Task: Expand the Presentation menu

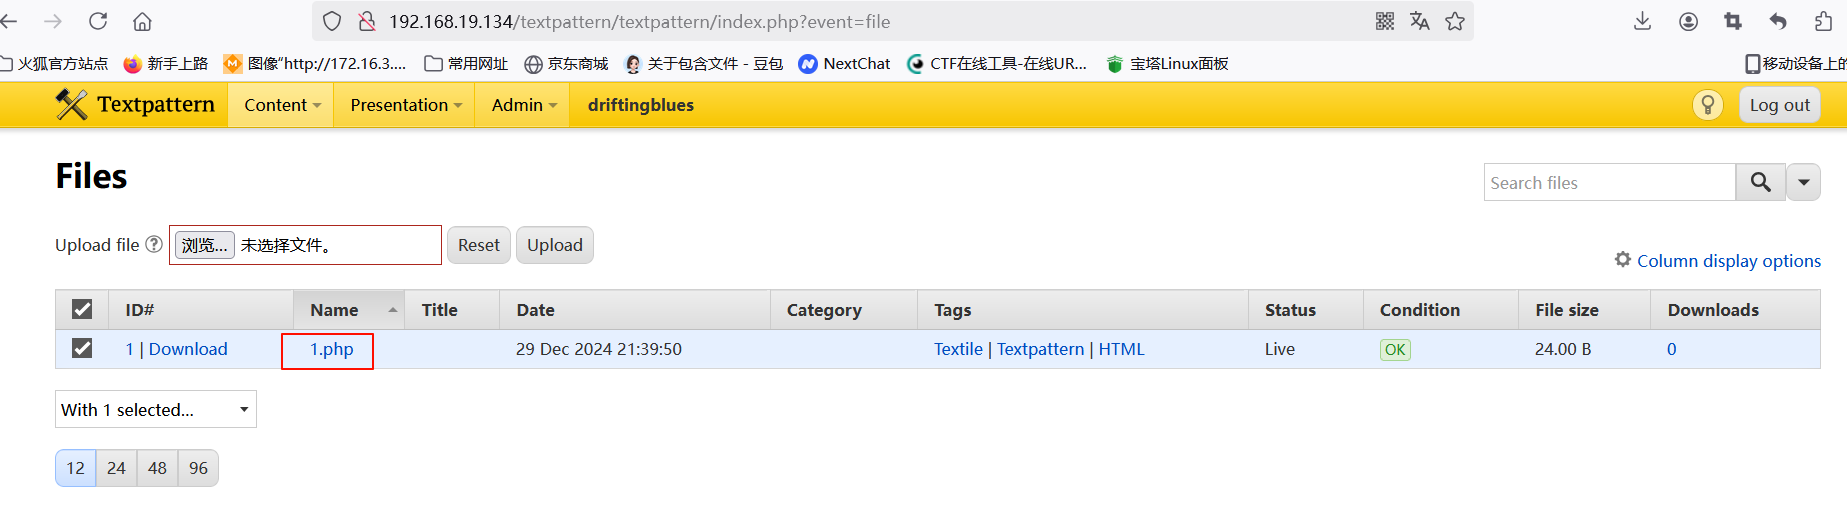Action: (406, 105)
